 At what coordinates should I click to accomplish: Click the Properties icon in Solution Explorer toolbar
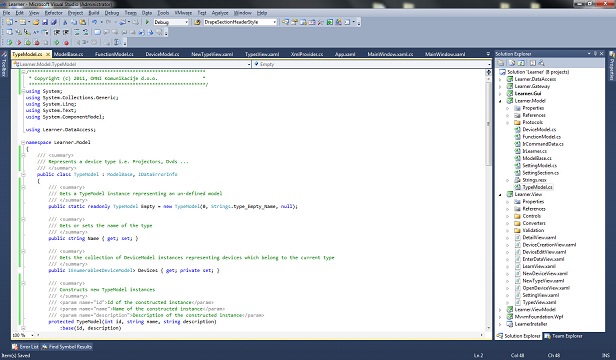tap(501, 63)
